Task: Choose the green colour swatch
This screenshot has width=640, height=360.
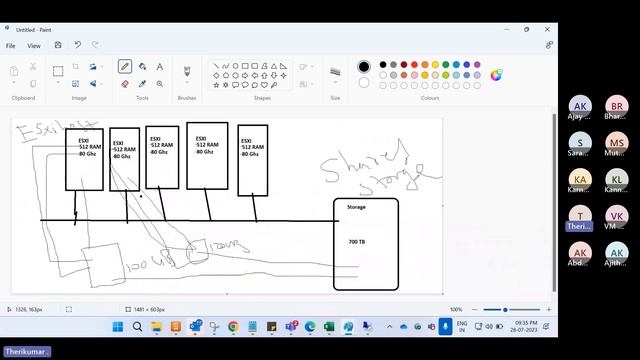Action: (446, 64)
